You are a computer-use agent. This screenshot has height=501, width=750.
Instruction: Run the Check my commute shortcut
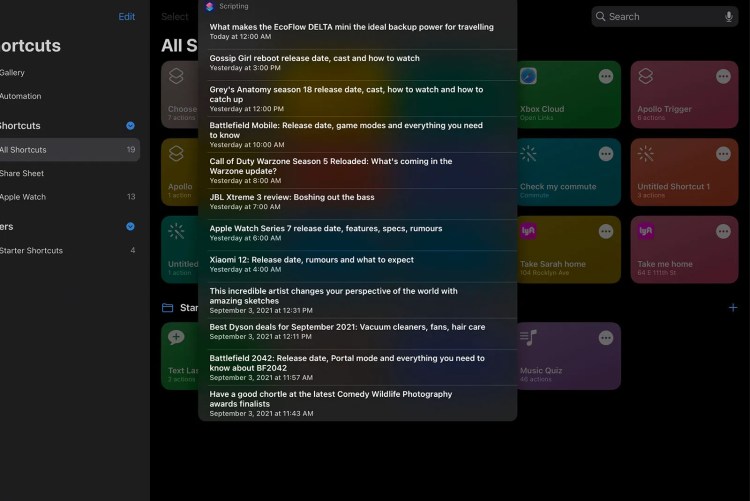click(x=569, y=172)
